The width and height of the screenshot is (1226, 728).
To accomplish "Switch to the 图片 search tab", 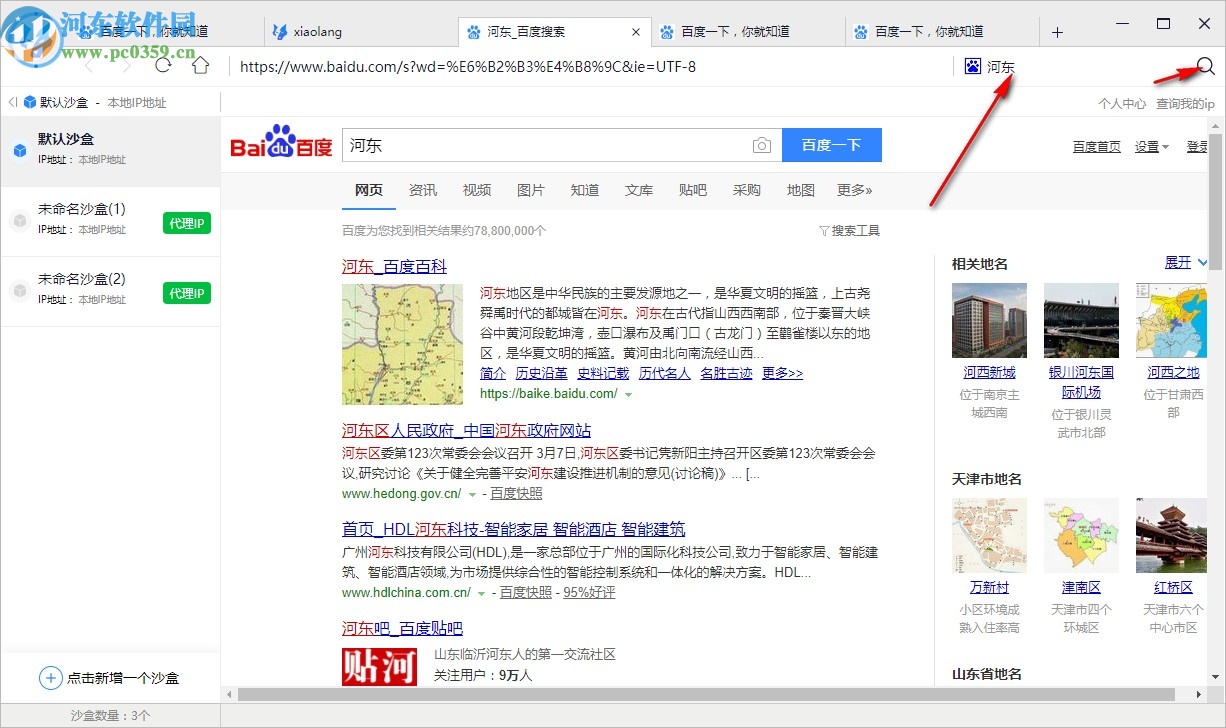I will click(531, 190).
